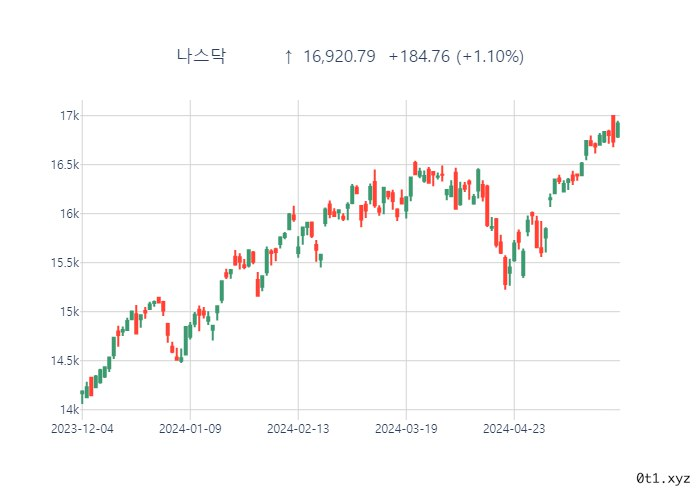Screen dimensions: 700x500
Task: Click the 2024-01-09 date label
Action: click(190, 429)
